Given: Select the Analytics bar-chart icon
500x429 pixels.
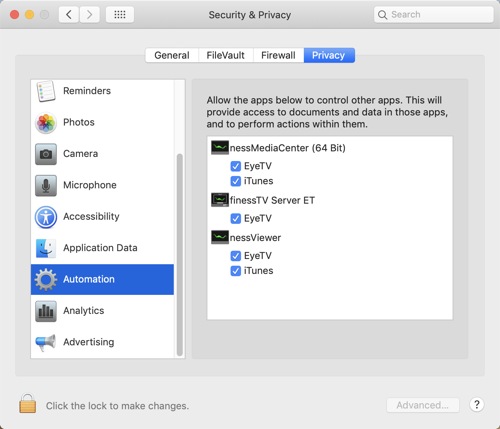Looking at the screenshot, I should pyautogui.click(x=46, y=311).
